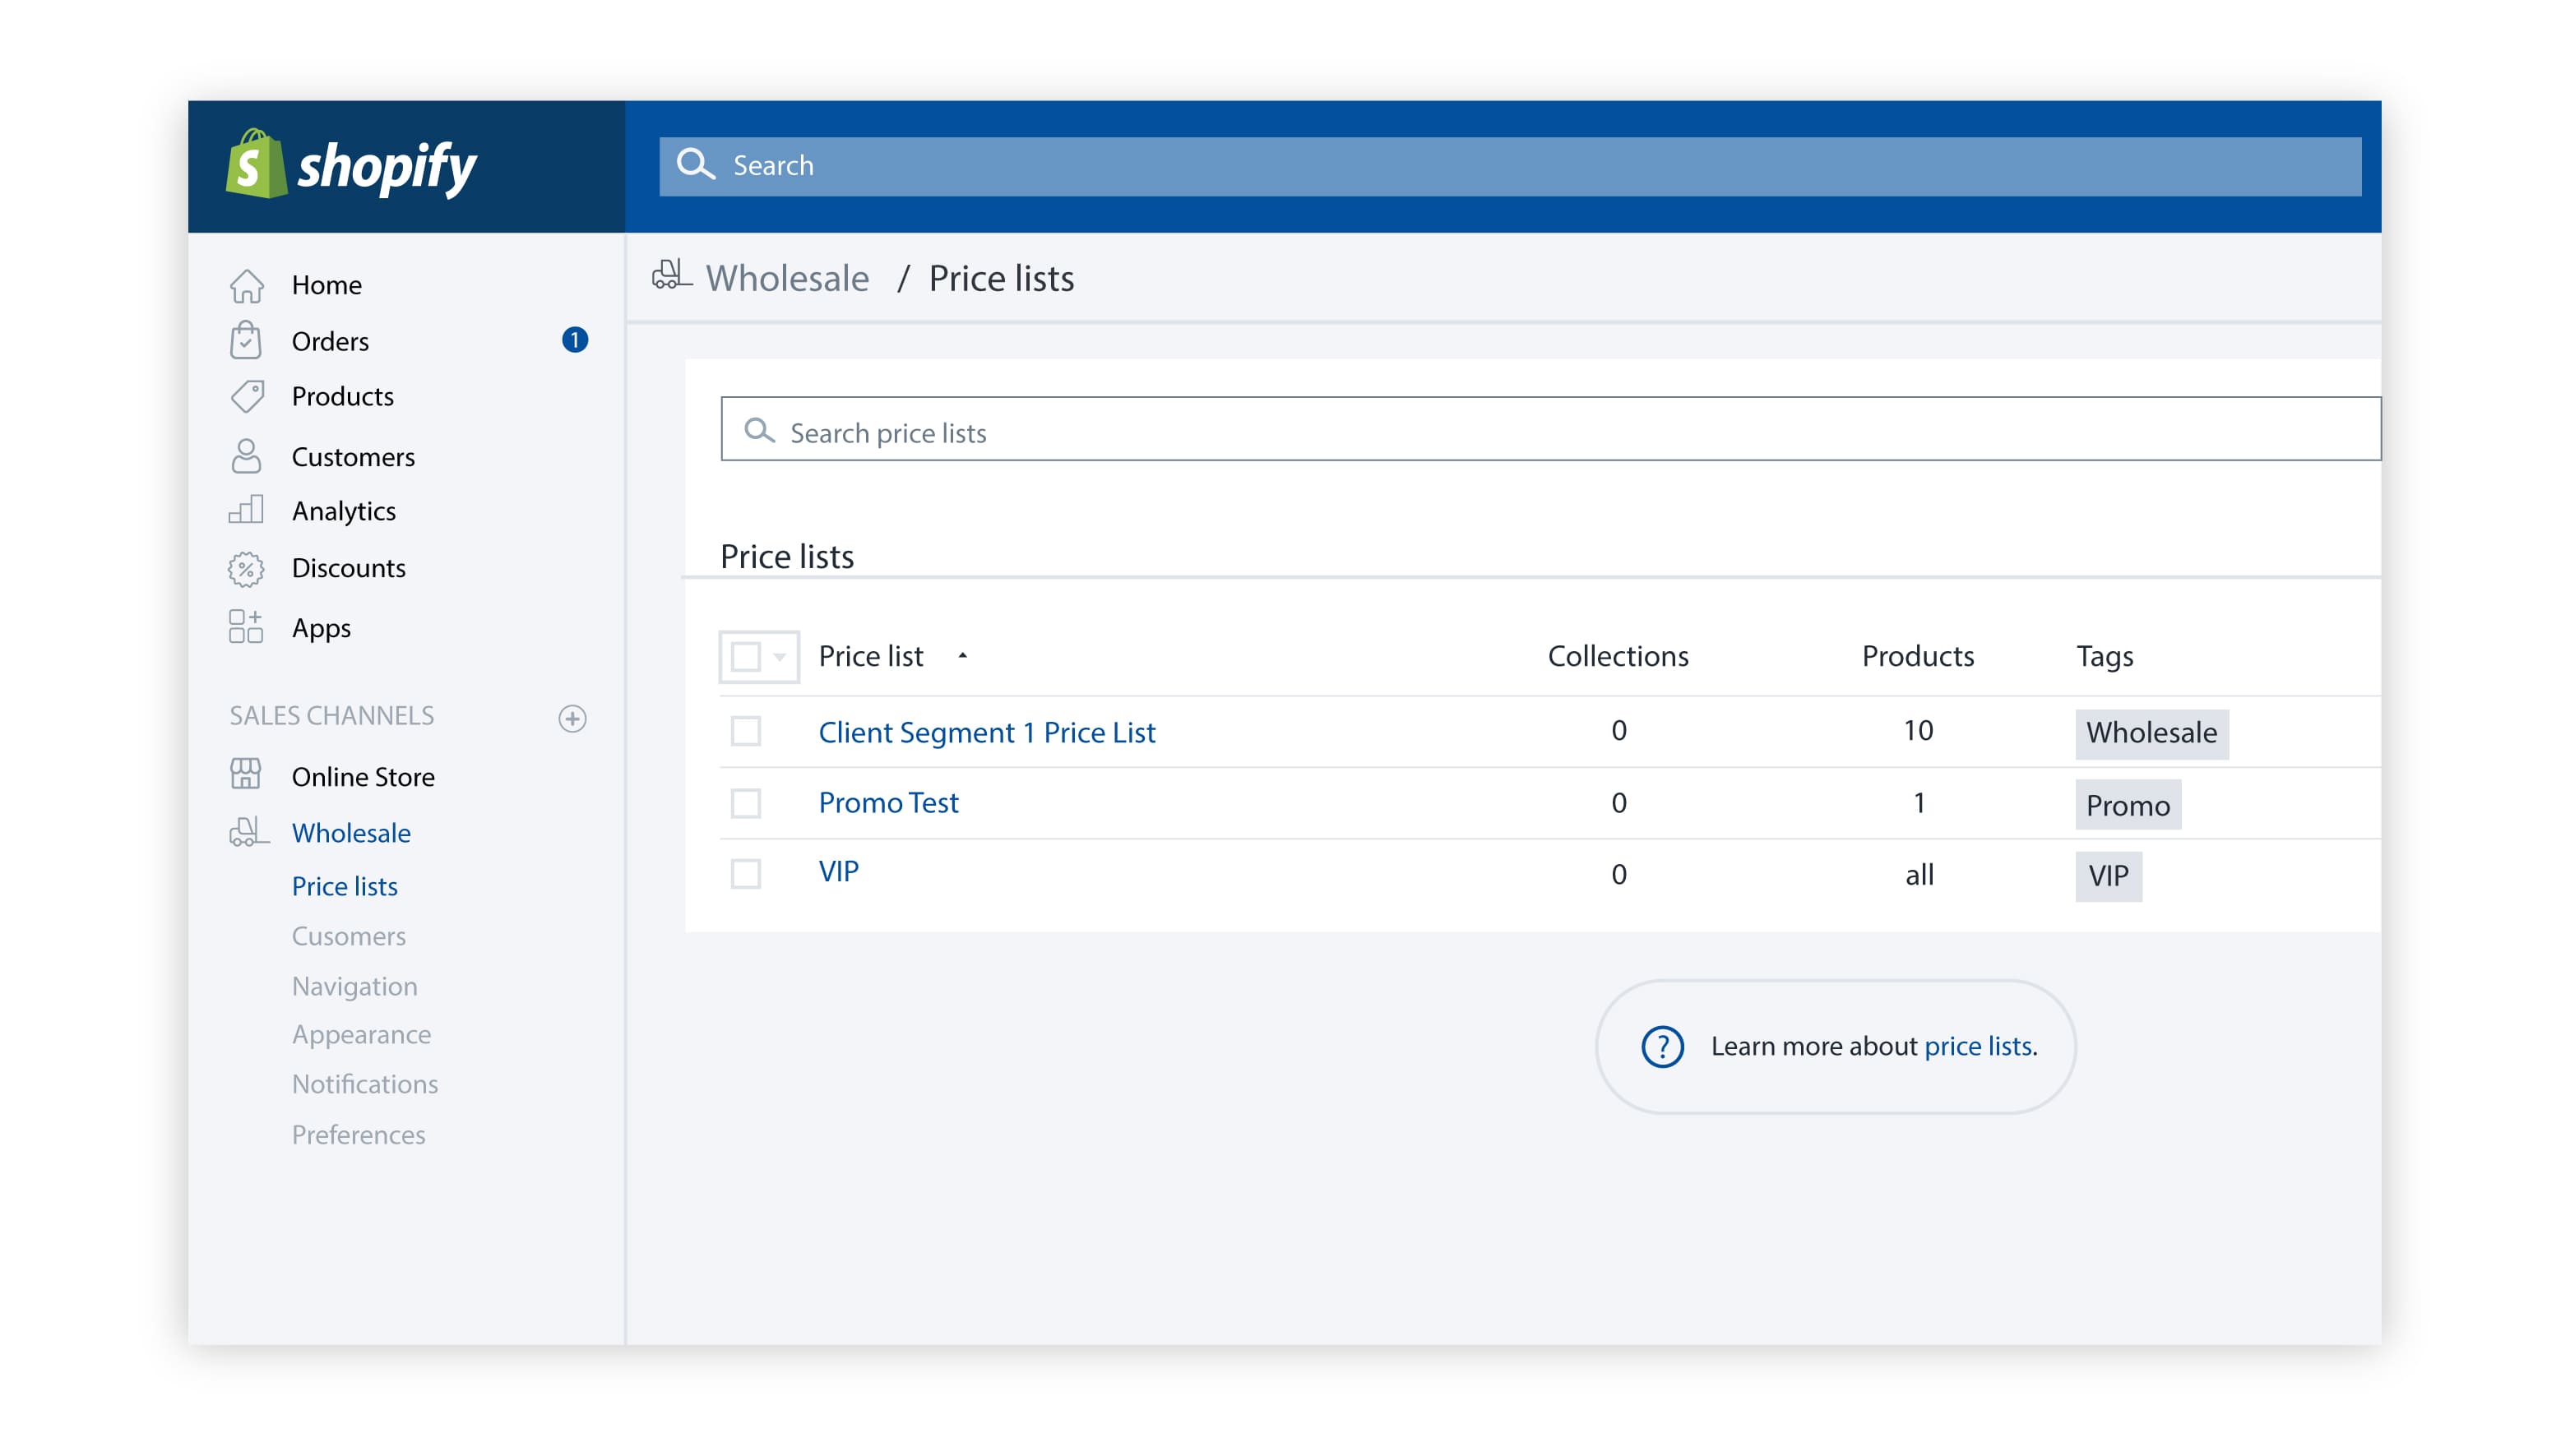Viewport: 2570px width, 1456px height.
Task: Click the Products tag icon
Action: [x=247, y=397]
